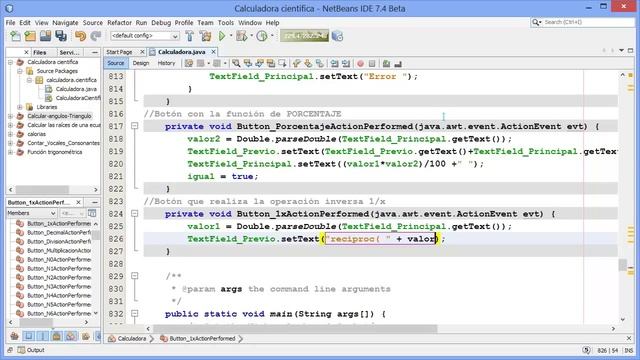
Task: Open the Tools menu
Action: pos(225,22)
